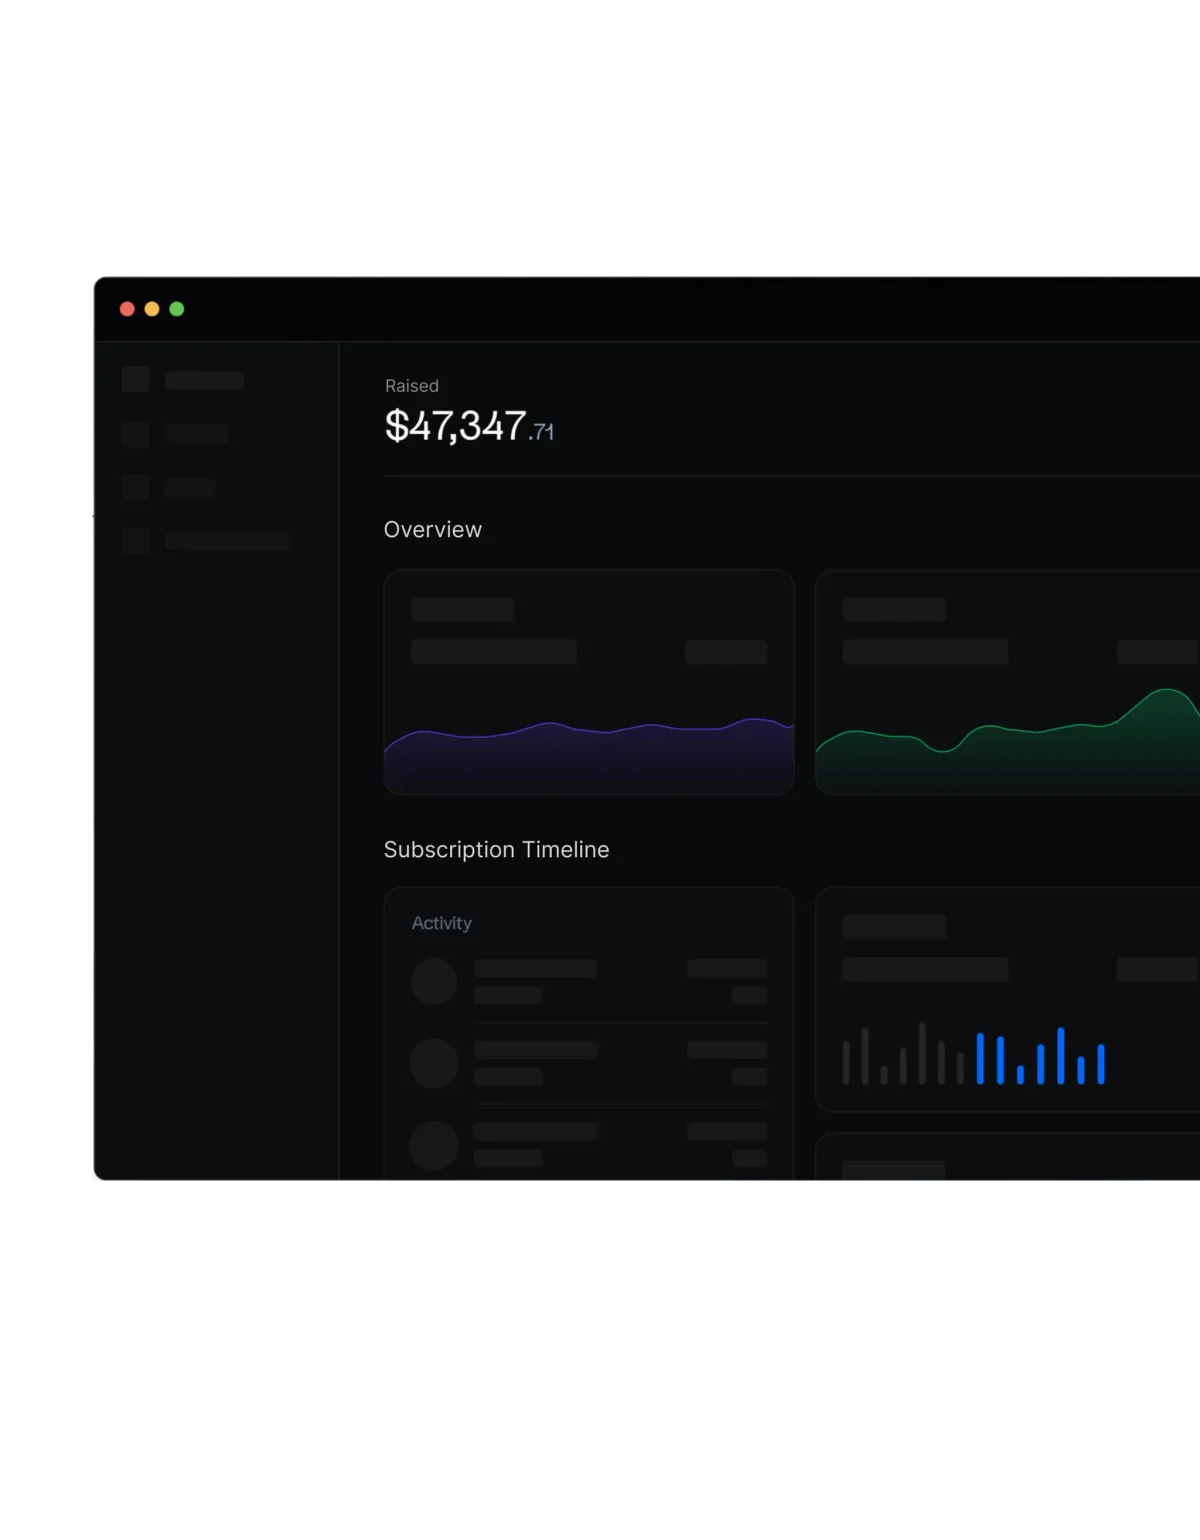Image resolution: width=1200 pixels, height=1540 pixels.
Task: Select the Raised label
Action: [412, 386]
